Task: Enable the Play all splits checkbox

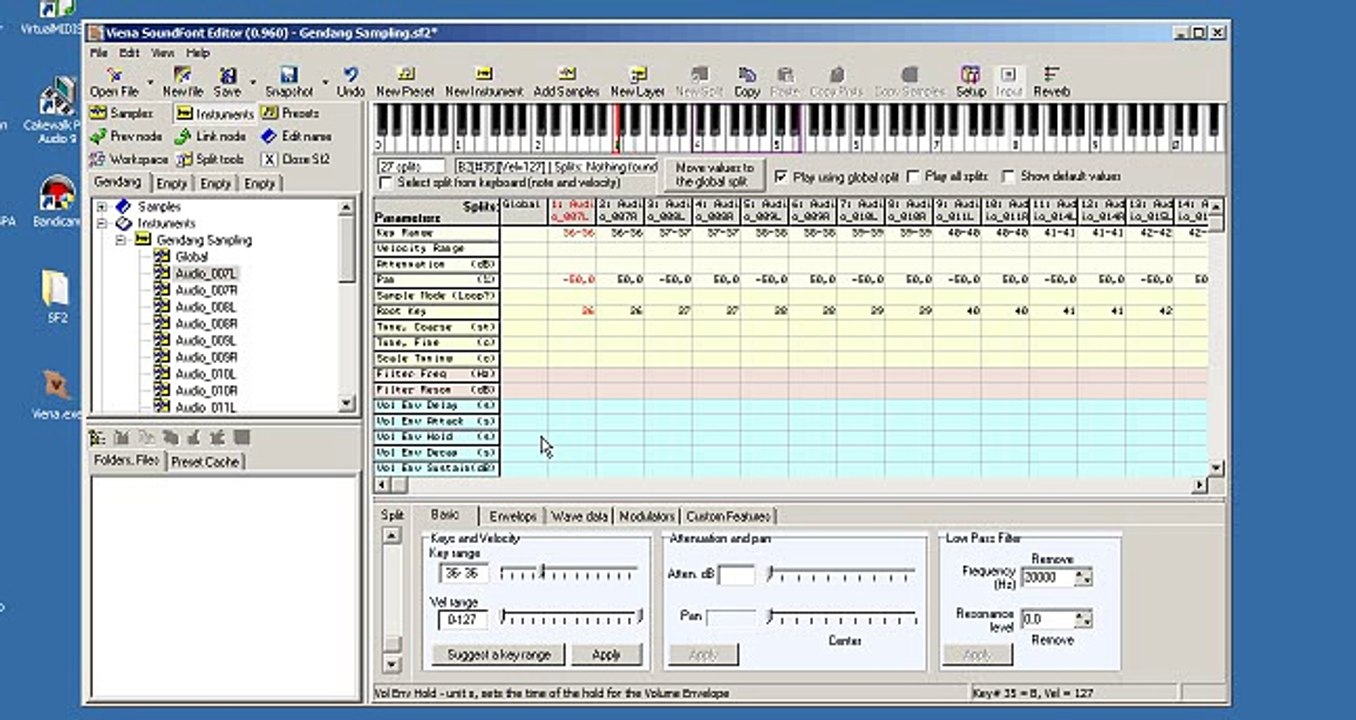Action: 913,176
